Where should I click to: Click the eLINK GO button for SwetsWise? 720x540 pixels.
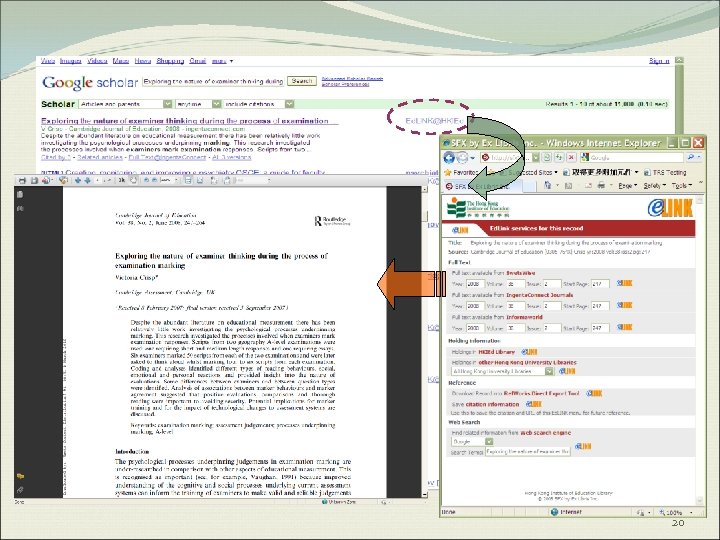pos(624,283)
